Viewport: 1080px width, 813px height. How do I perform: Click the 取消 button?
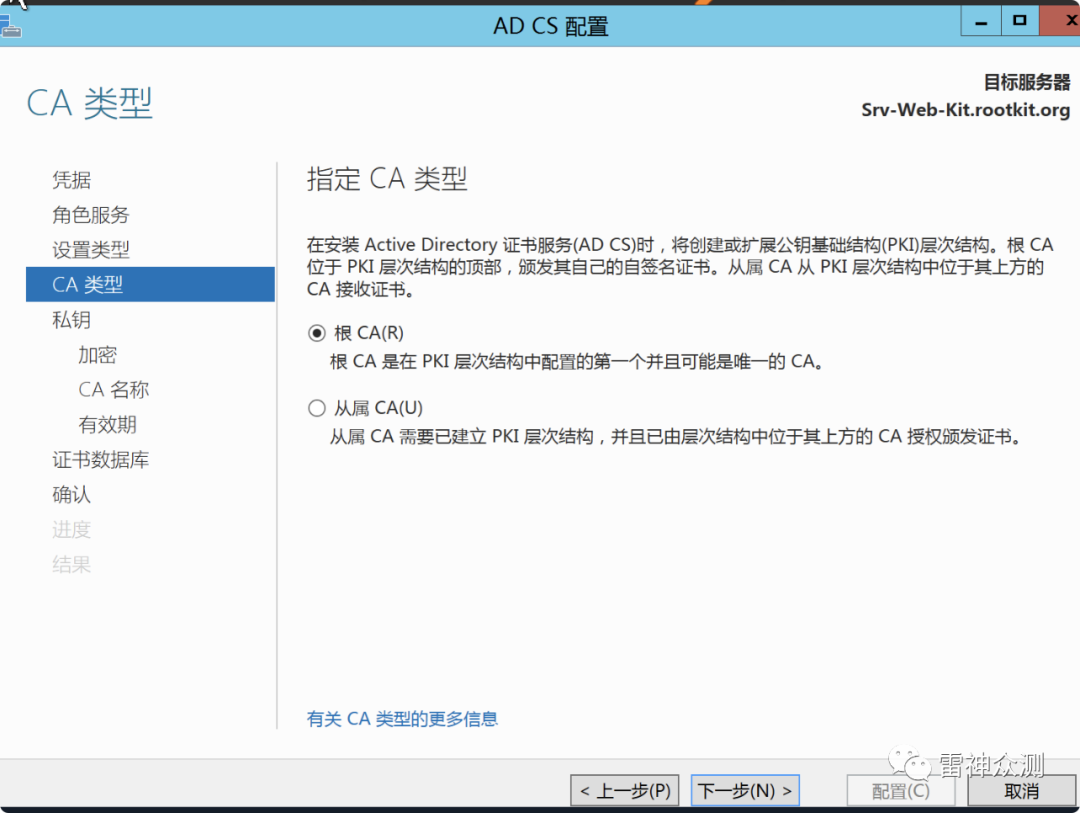[x=1021, y=791]
